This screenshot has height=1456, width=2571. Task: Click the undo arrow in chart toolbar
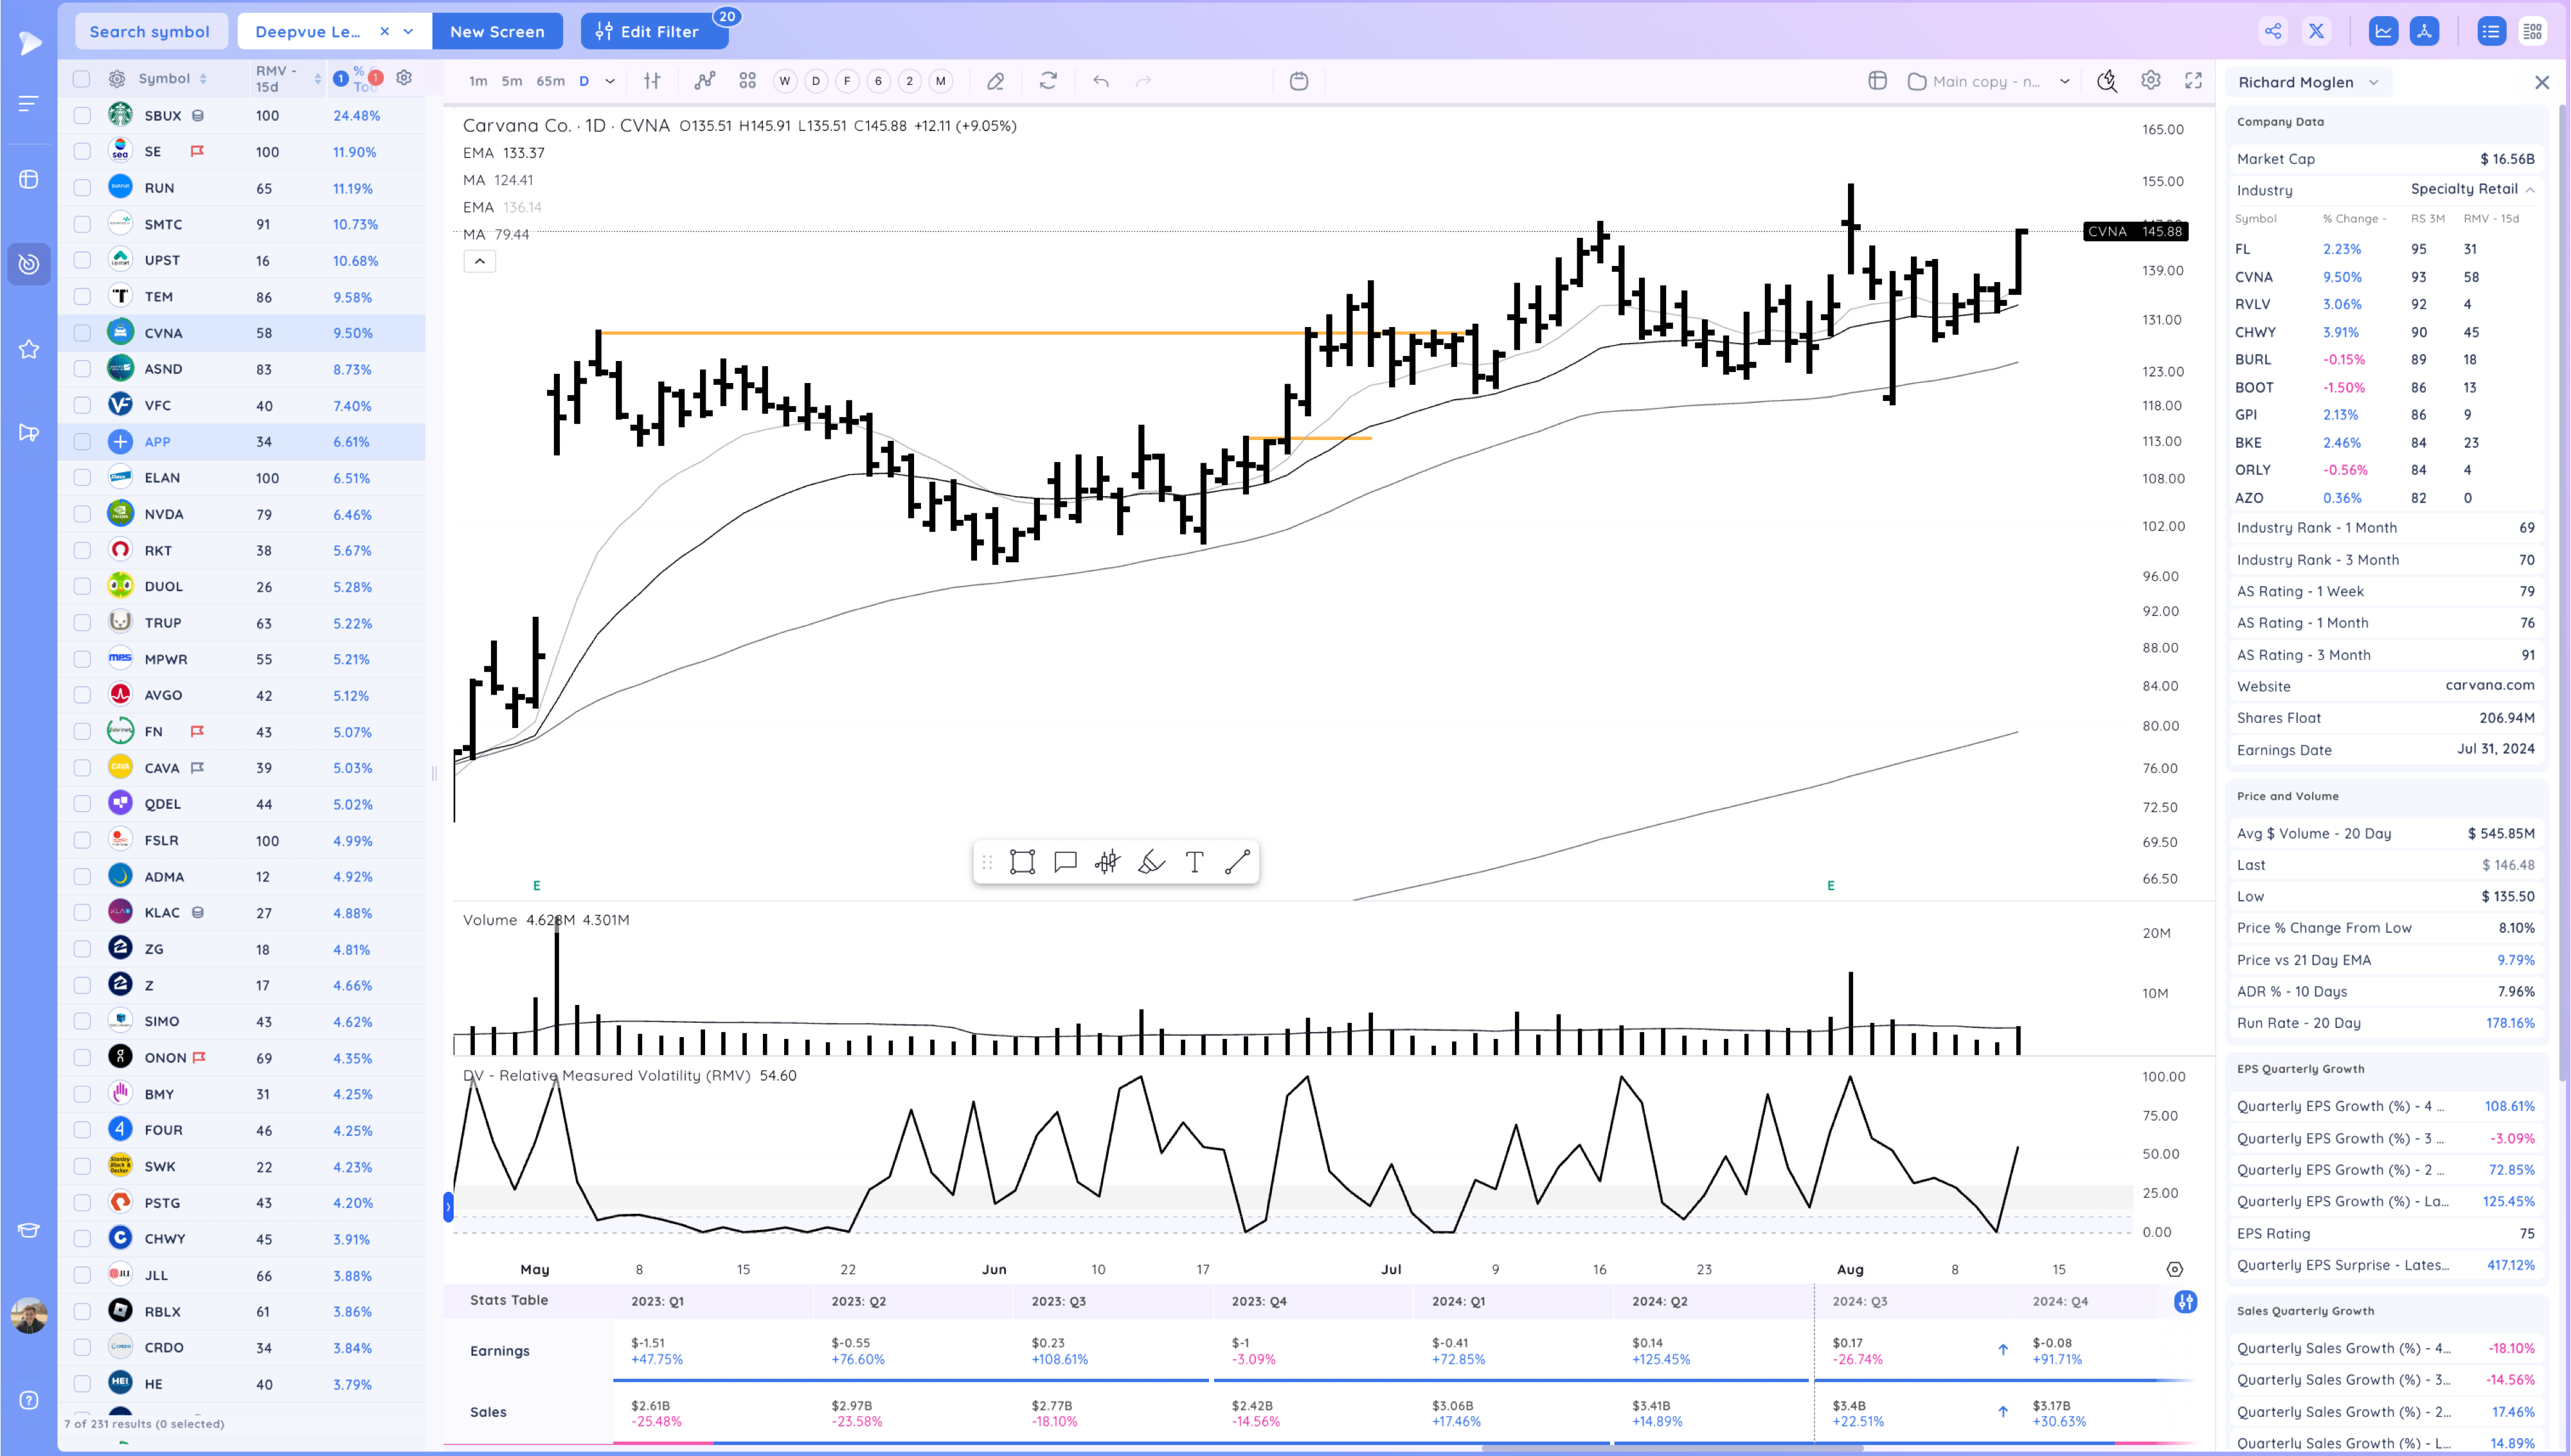(x=1101, y=81)
